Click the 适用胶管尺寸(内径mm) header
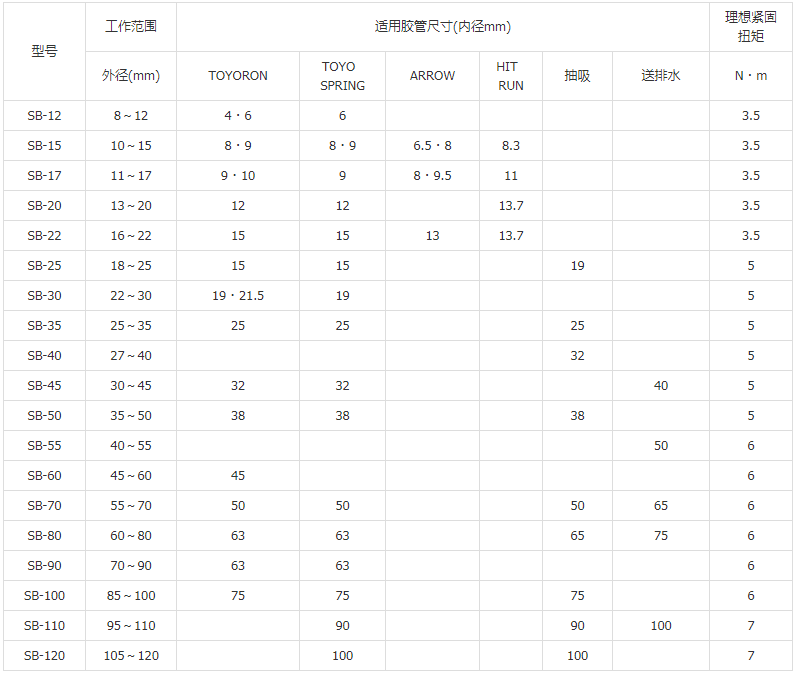 click(x=443, y=26)
